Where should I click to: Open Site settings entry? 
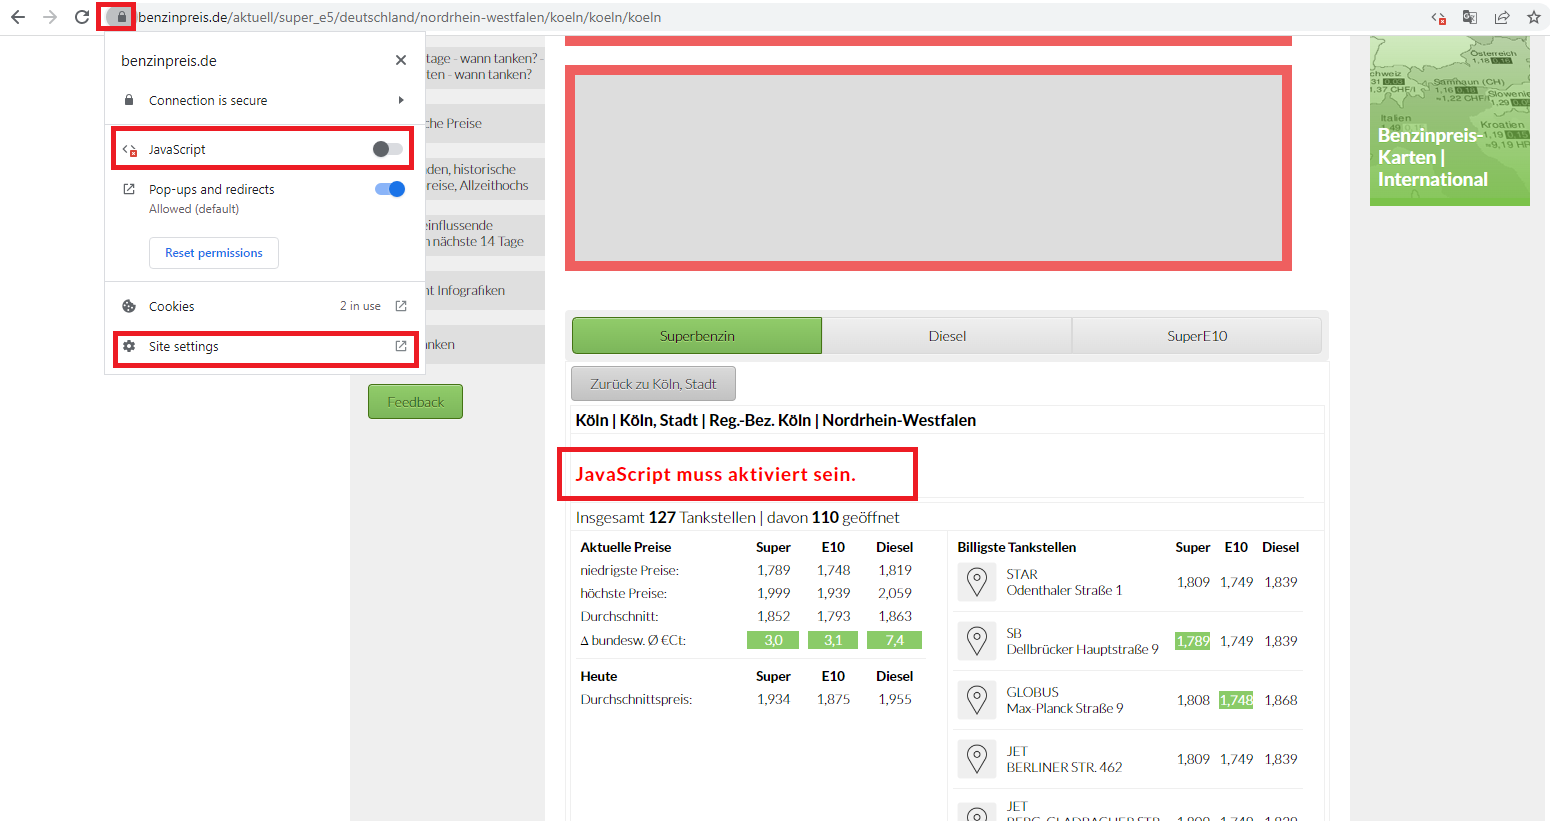(265, 346)
